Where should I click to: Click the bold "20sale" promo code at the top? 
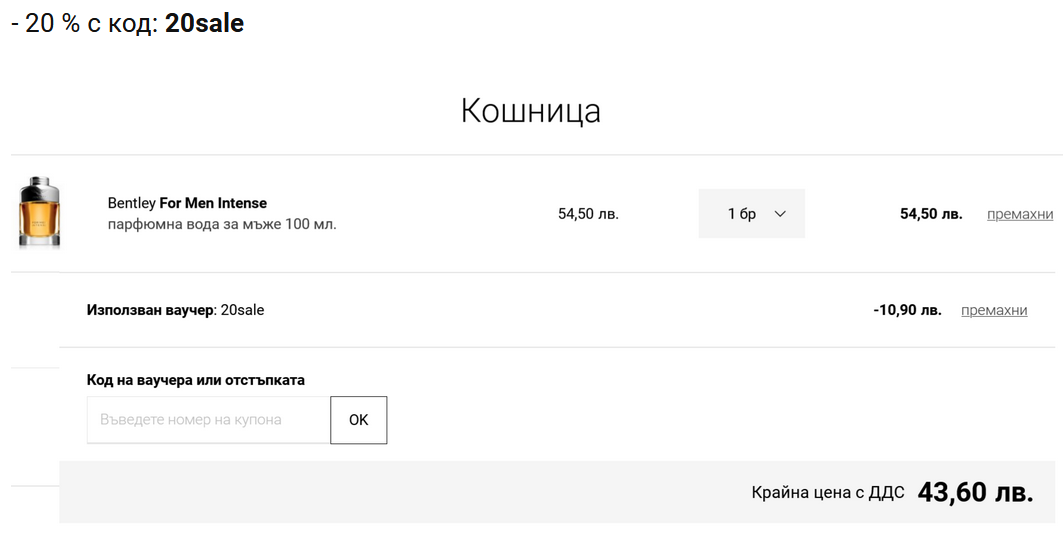click(x=204, y=24)
